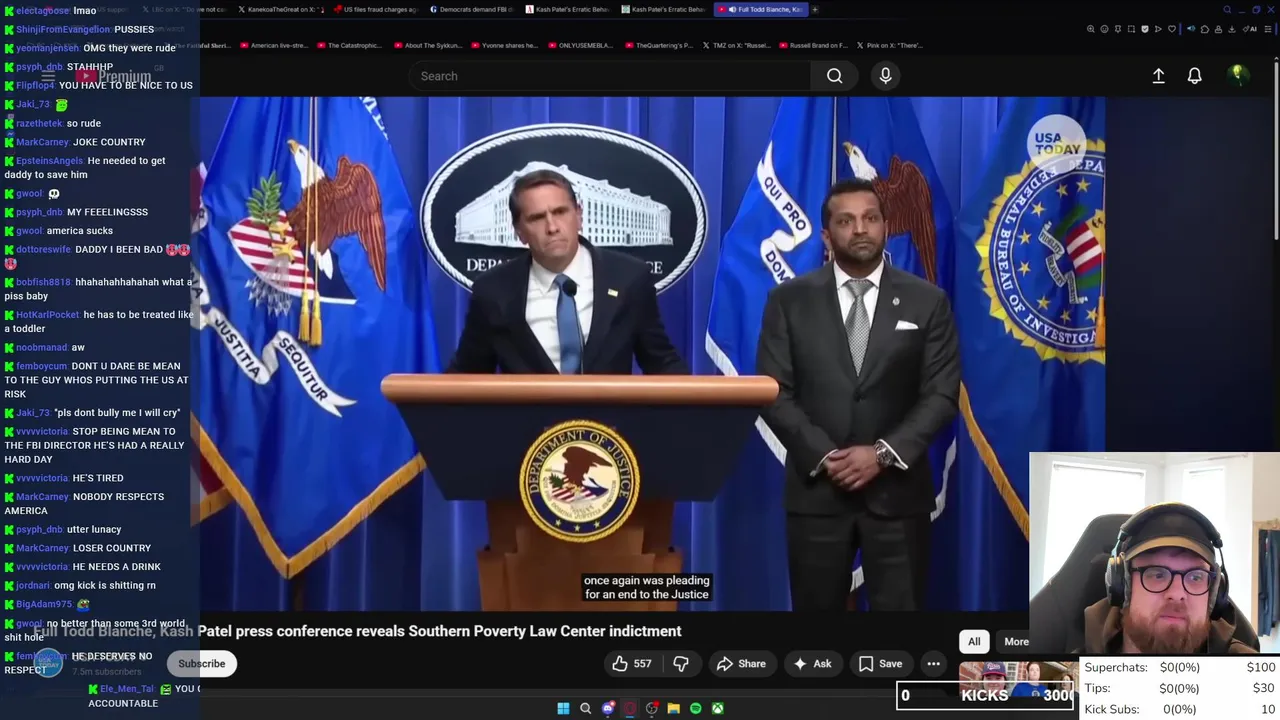Open browser extensions puzzle icon
This screenshot has width=1280, height=720.
point(1205,29)
